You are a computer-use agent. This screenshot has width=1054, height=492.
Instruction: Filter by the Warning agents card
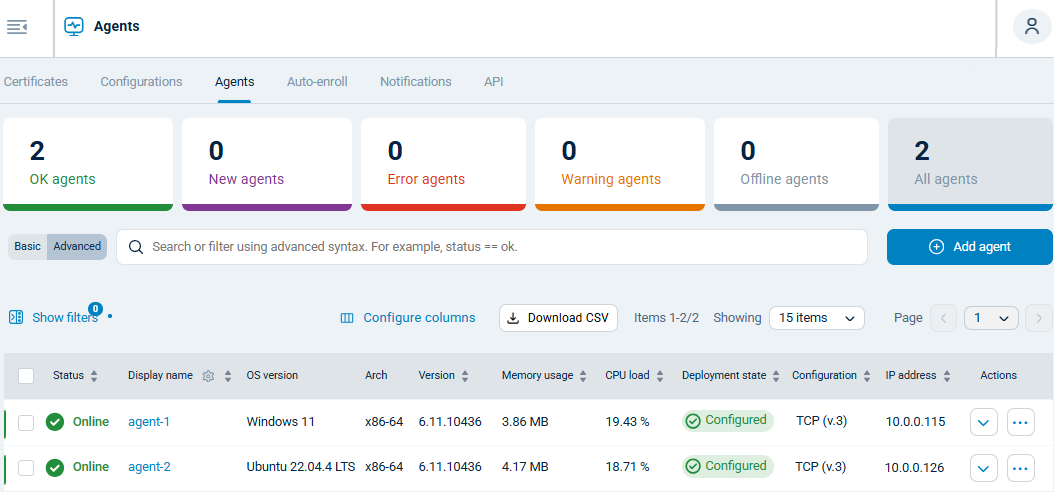pyautogui.click(x=620, y=165)
